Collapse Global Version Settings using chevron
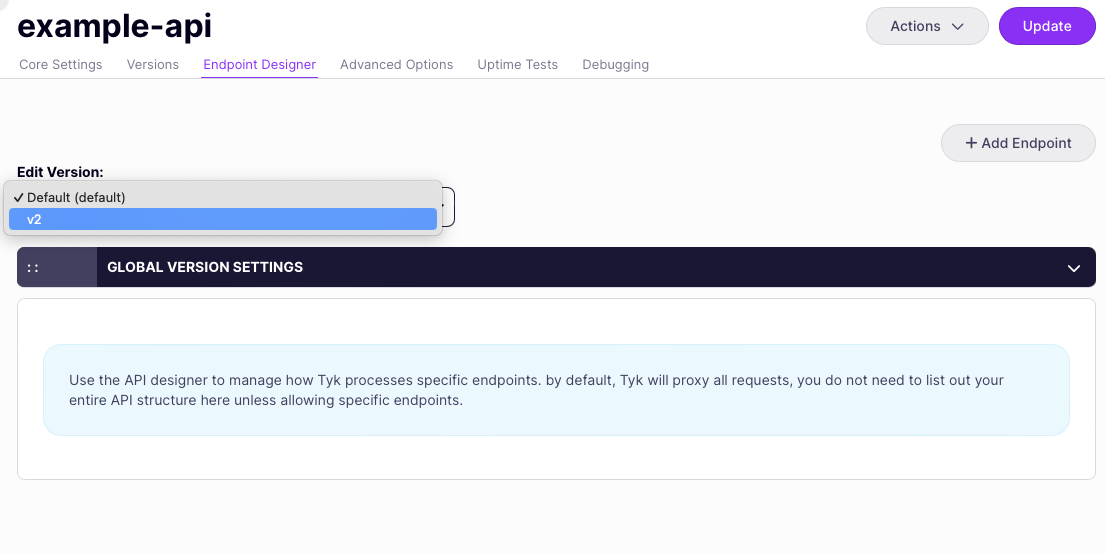Viewport: 1105px width, 554px height. pos(1073,268)
